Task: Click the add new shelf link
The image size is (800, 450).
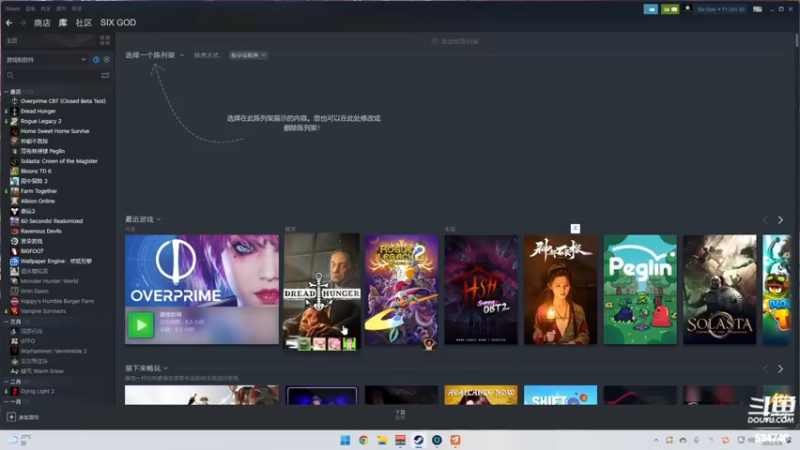Action: tap(455, 41)
